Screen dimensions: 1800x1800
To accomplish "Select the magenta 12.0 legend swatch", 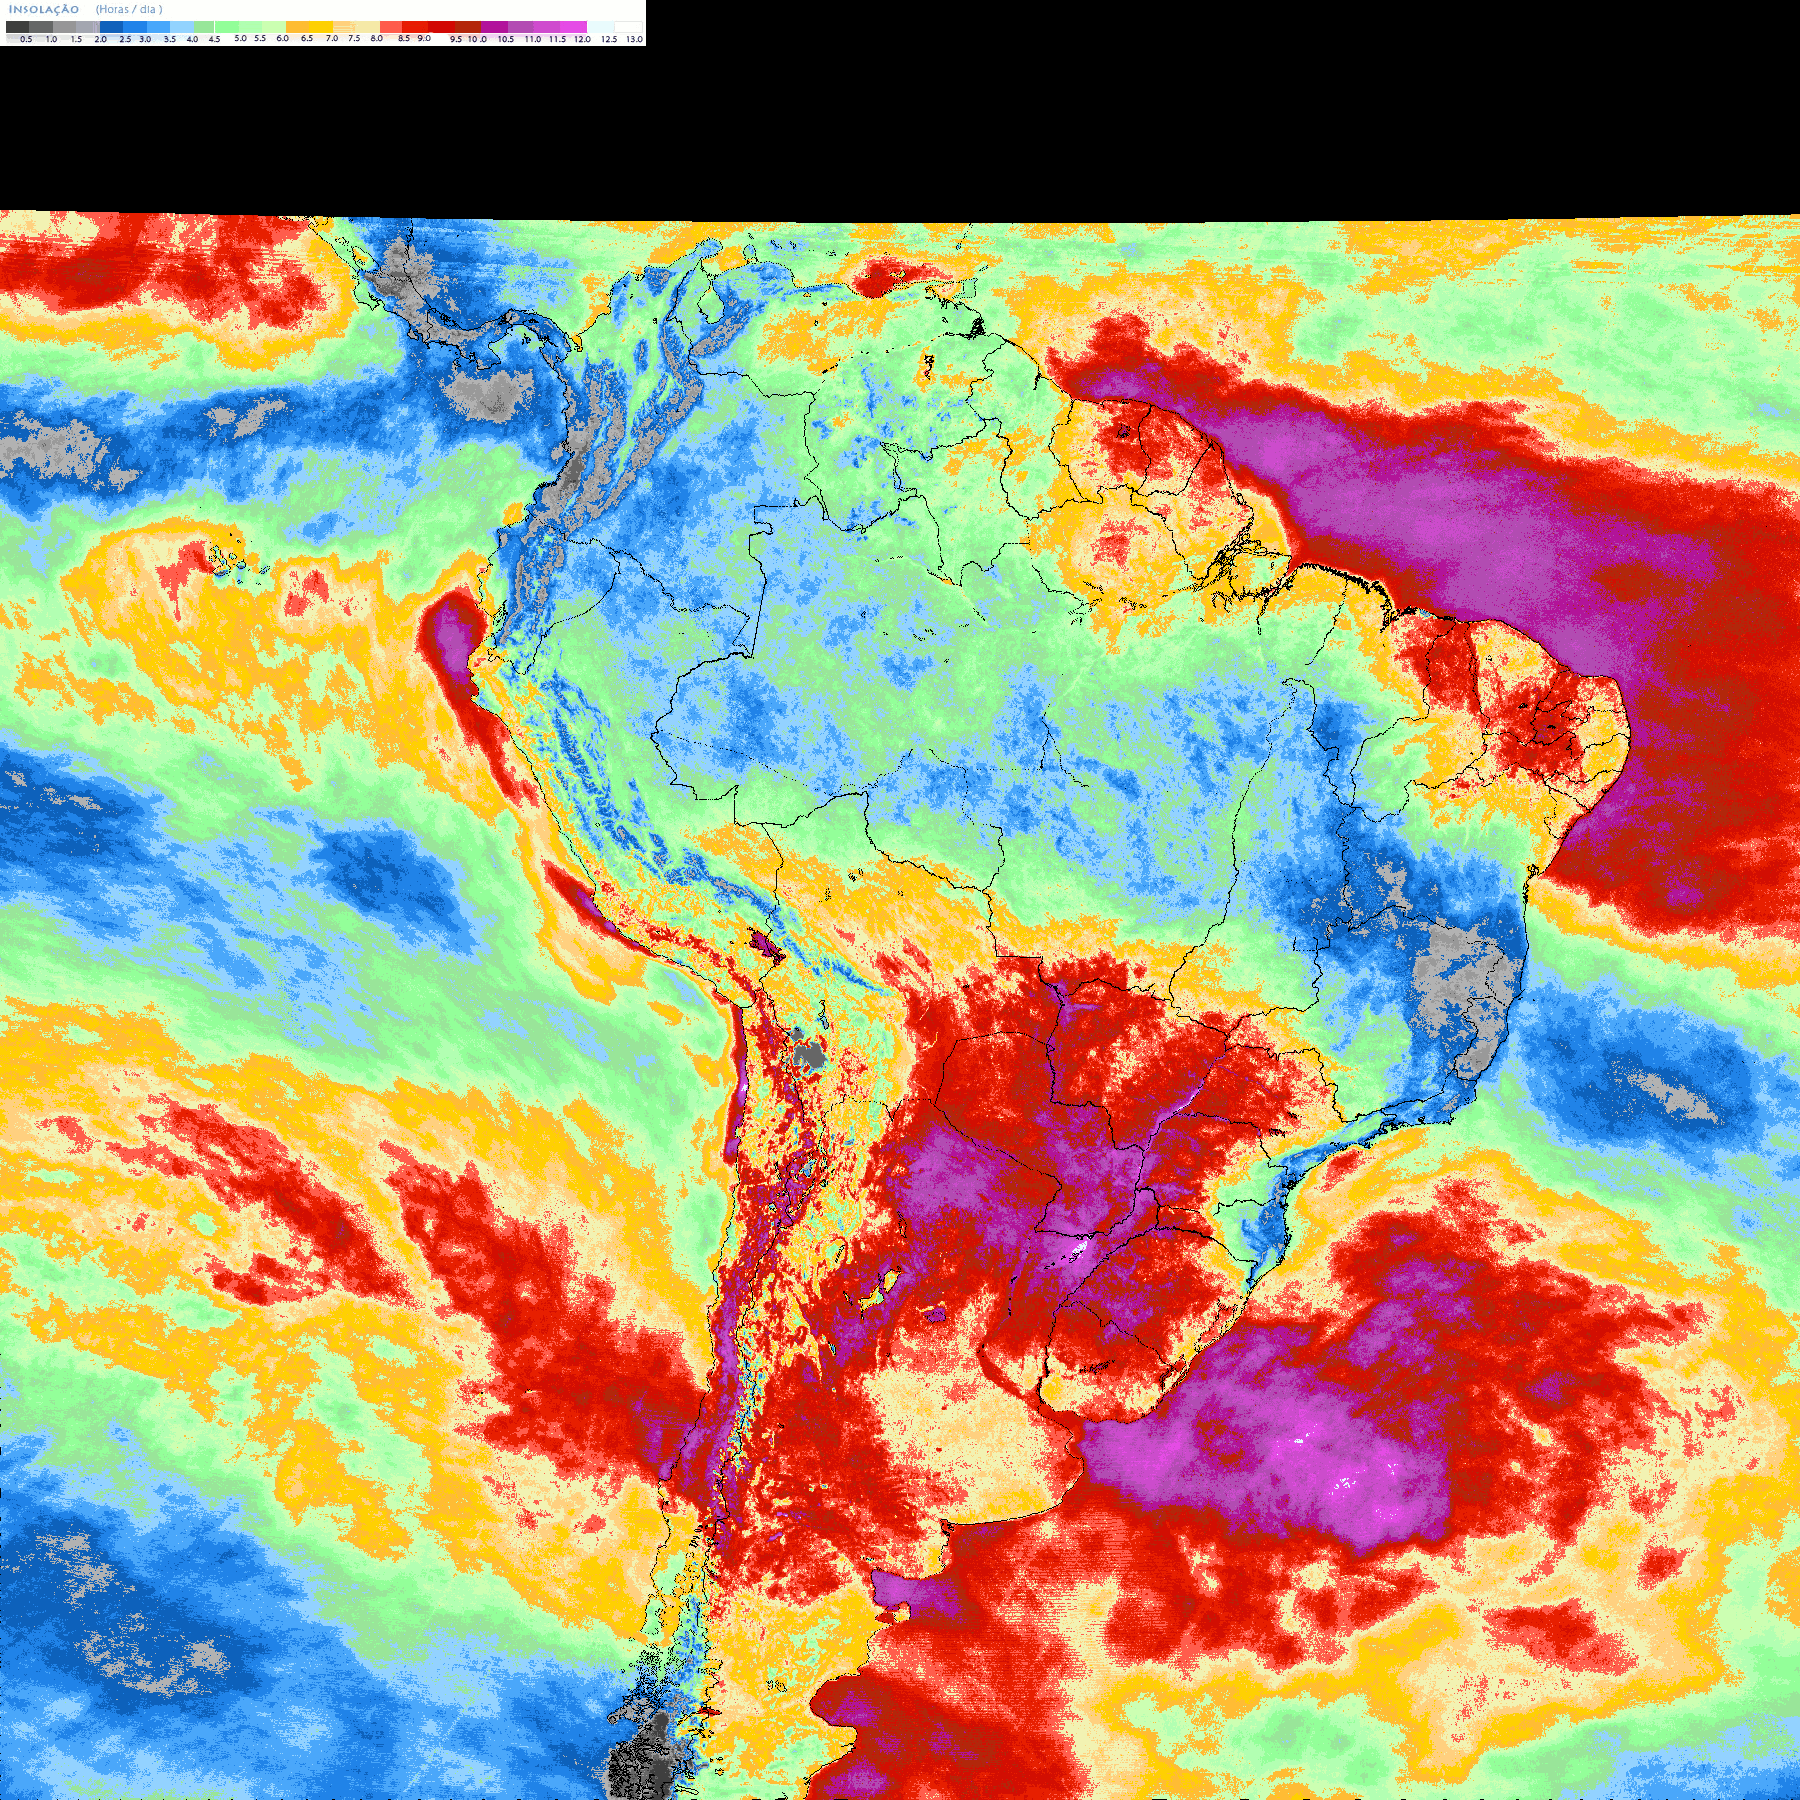I will (x=573, y=27).
